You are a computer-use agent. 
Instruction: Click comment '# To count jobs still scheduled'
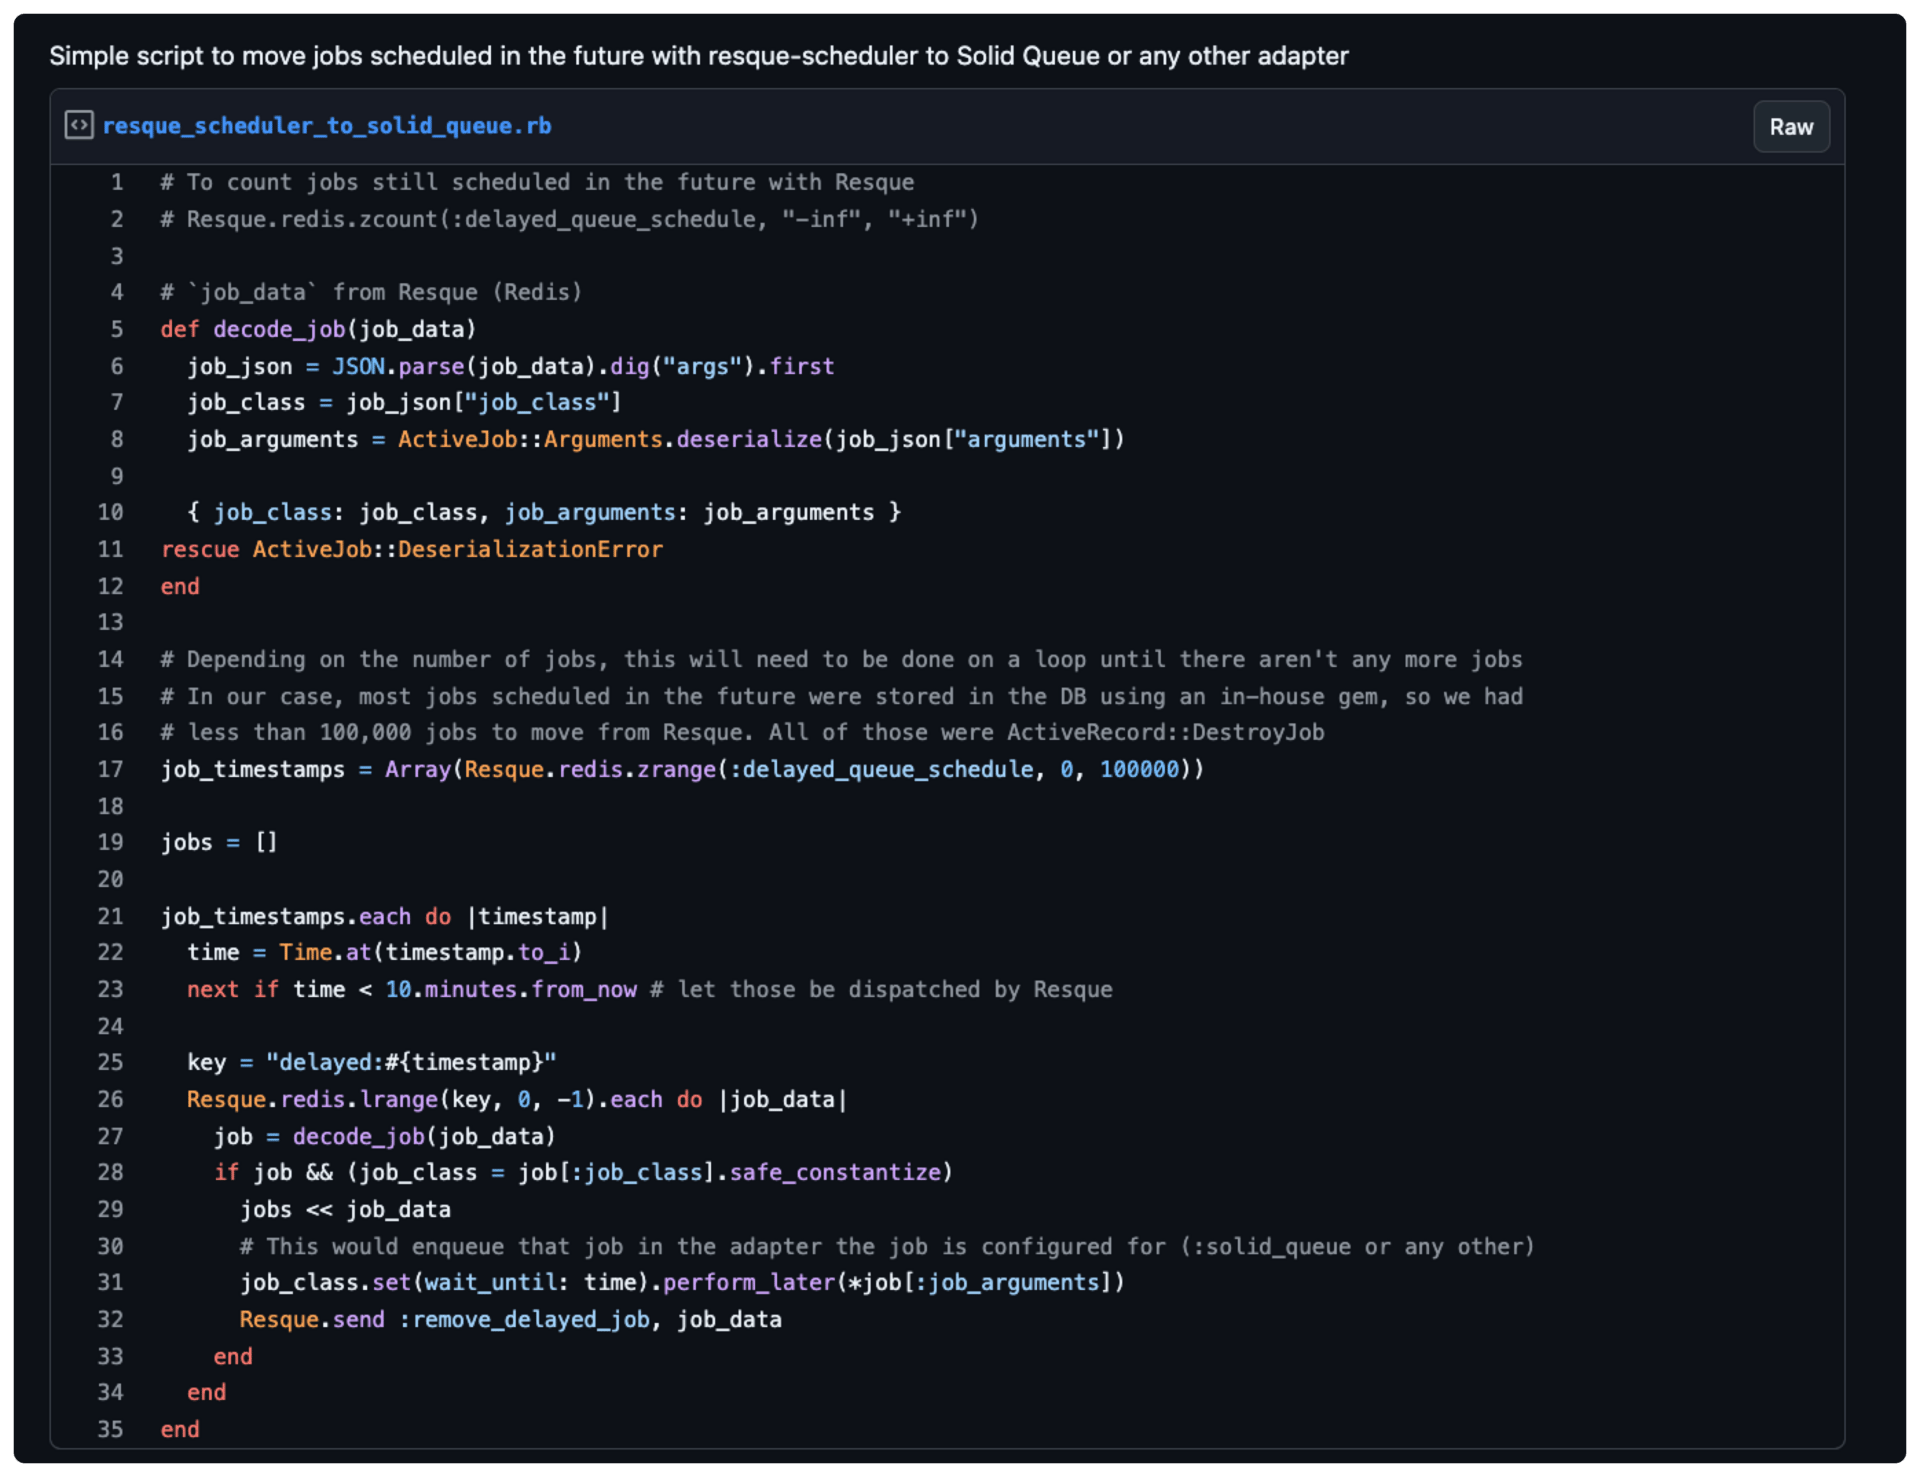[x=537, y=183]
